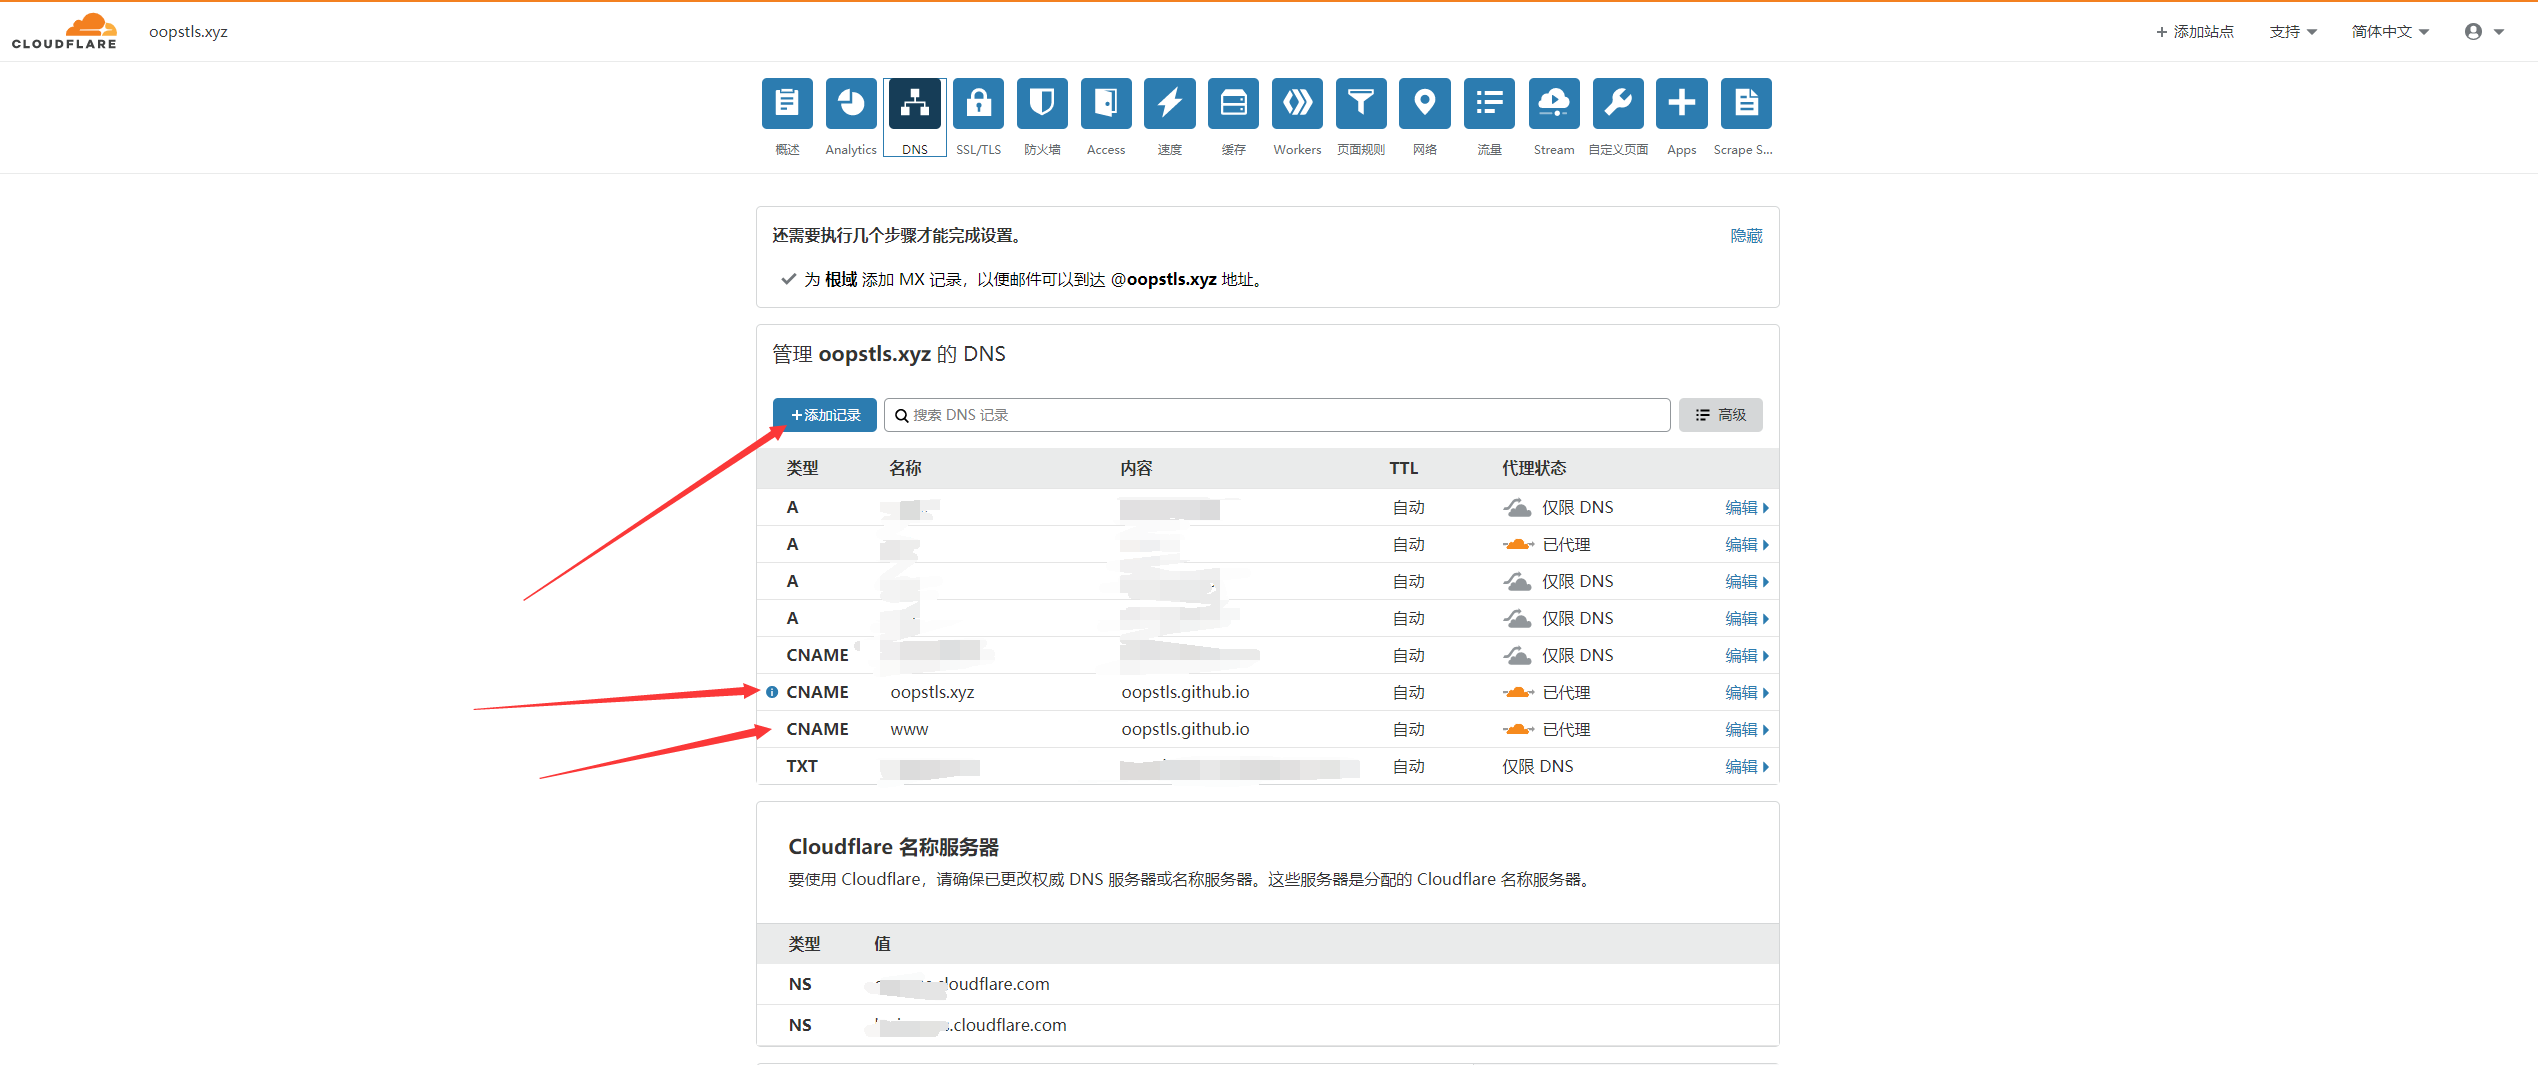Click the 隐藏 hide link
This screenshot has height=1065, width=2538.
(x=1747, y=236)
